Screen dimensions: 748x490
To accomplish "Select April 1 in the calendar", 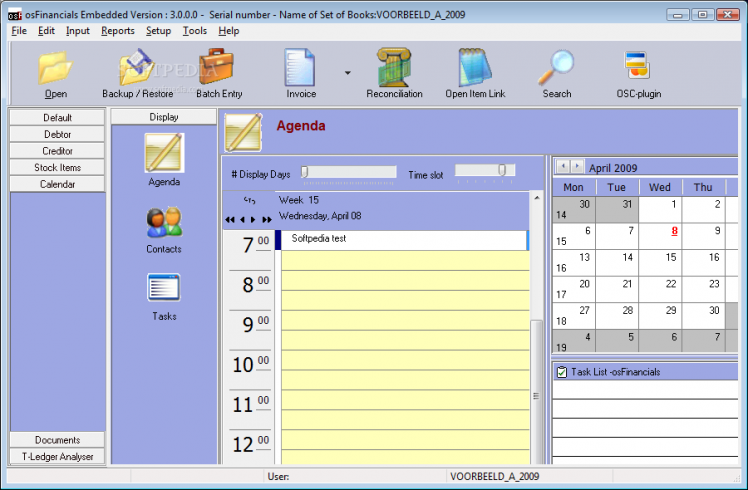I will 660,209.
